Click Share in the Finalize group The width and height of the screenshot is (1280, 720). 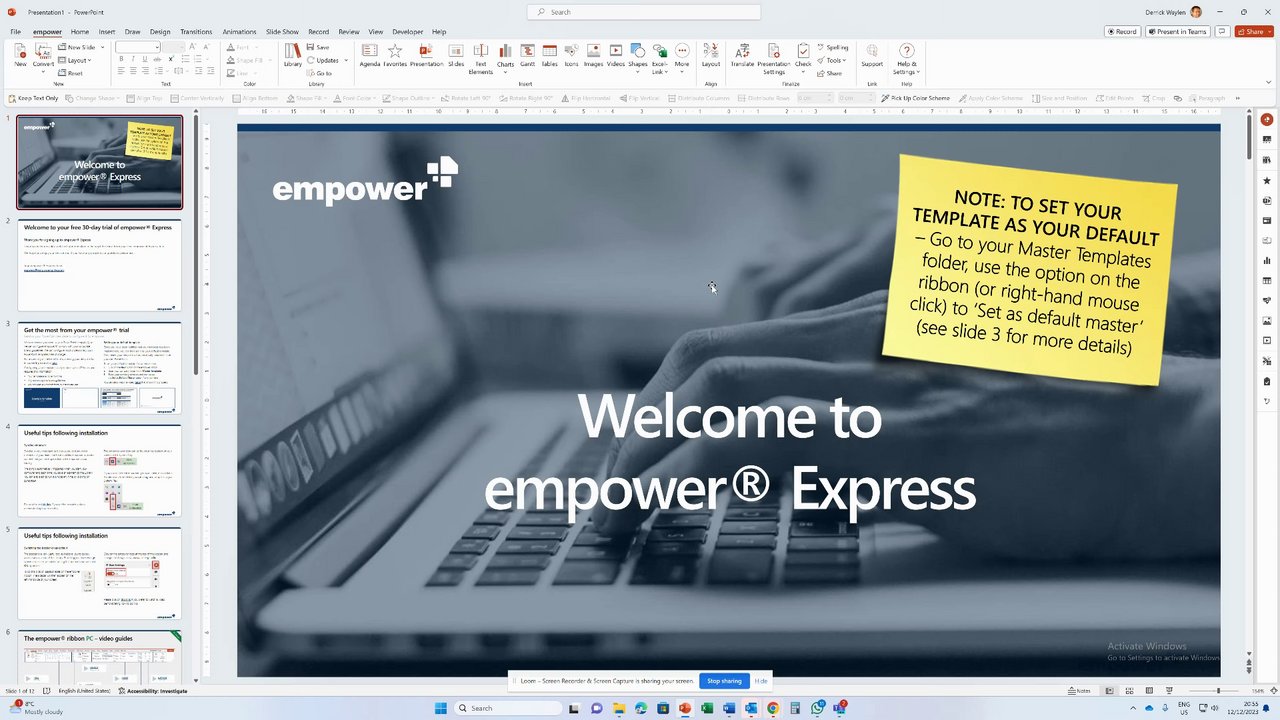pyautogui.click(x=830, y=73)
